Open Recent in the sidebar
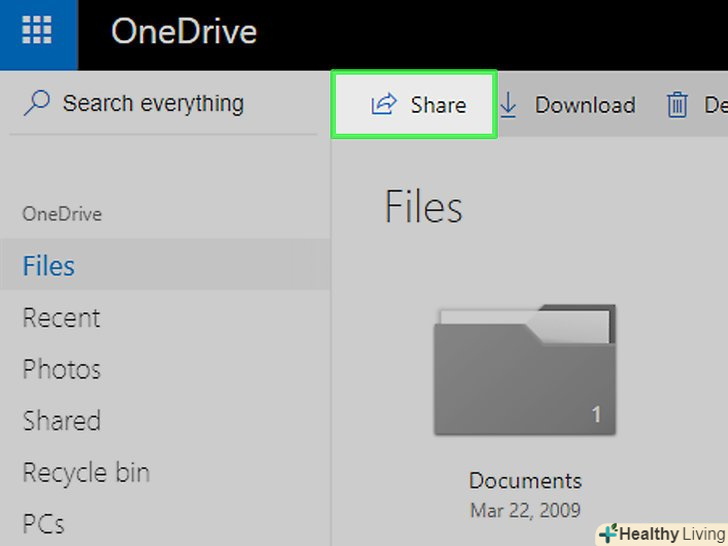The width and height of the screenshot is (728, 546). click(61, 318)
